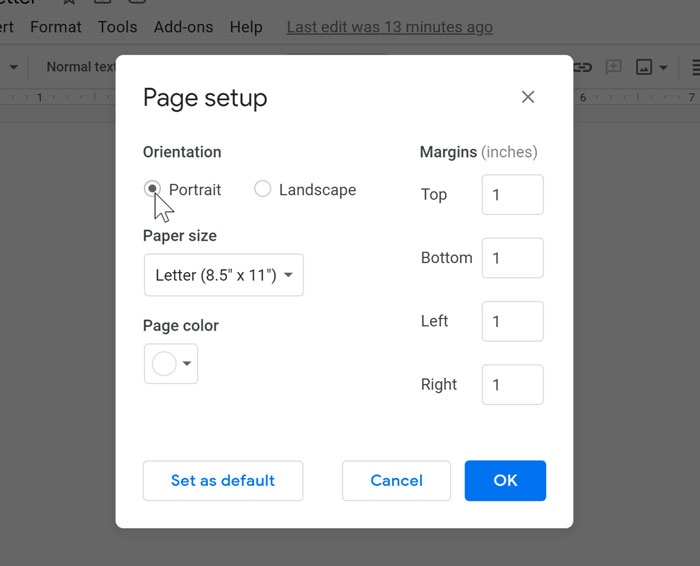Select the Portrait orientation option
This screenshot has width=700, height=566.
(152, 189)
